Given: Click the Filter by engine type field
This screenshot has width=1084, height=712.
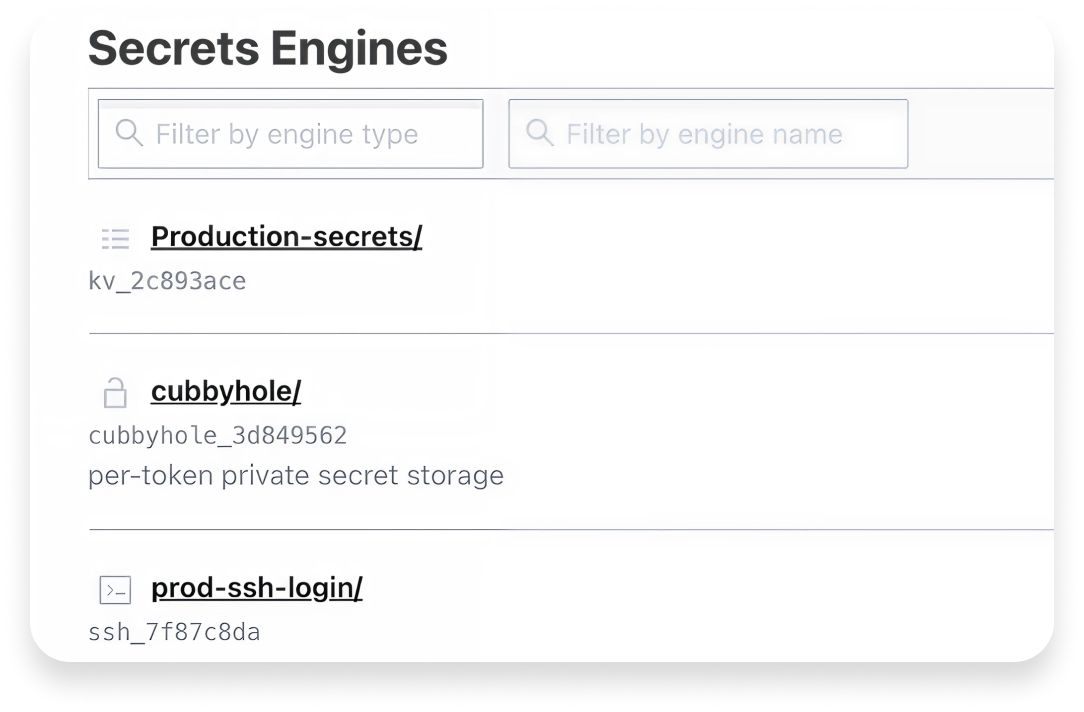Looking at the screenshot, I should pos(290,133).
